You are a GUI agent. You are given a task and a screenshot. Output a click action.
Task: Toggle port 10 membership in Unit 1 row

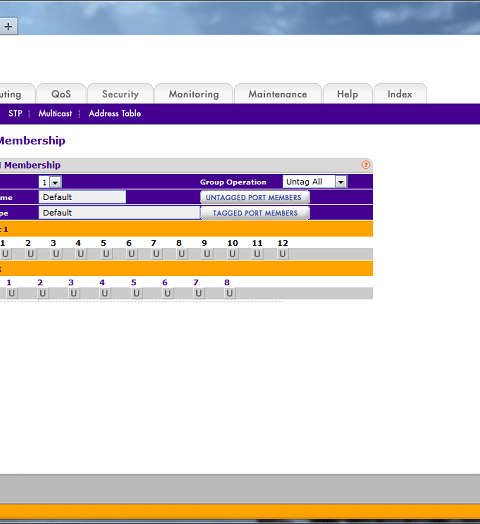pos(232,254)
